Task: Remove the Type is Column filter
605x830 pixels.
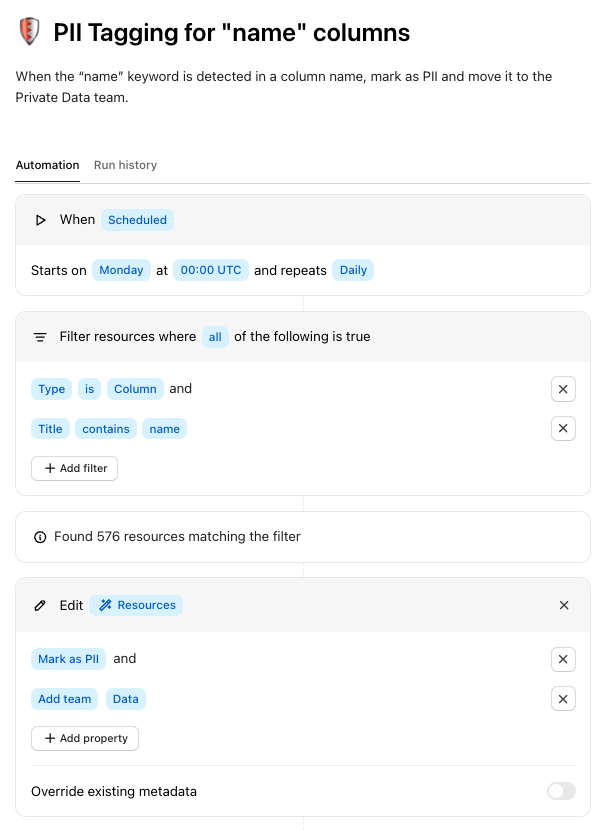Action: pyautogui.click(x=563, y=389)
